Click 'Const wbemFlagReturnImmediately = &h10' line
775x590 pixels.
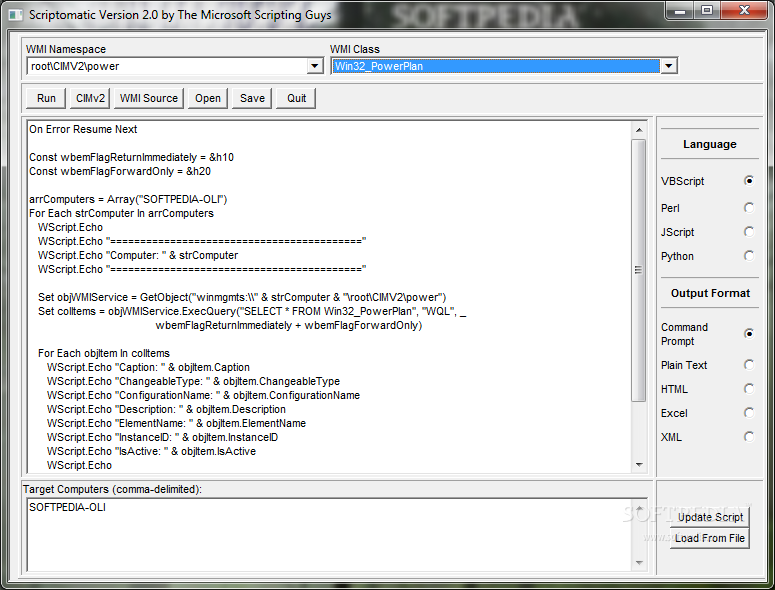[x=131, y=158]
